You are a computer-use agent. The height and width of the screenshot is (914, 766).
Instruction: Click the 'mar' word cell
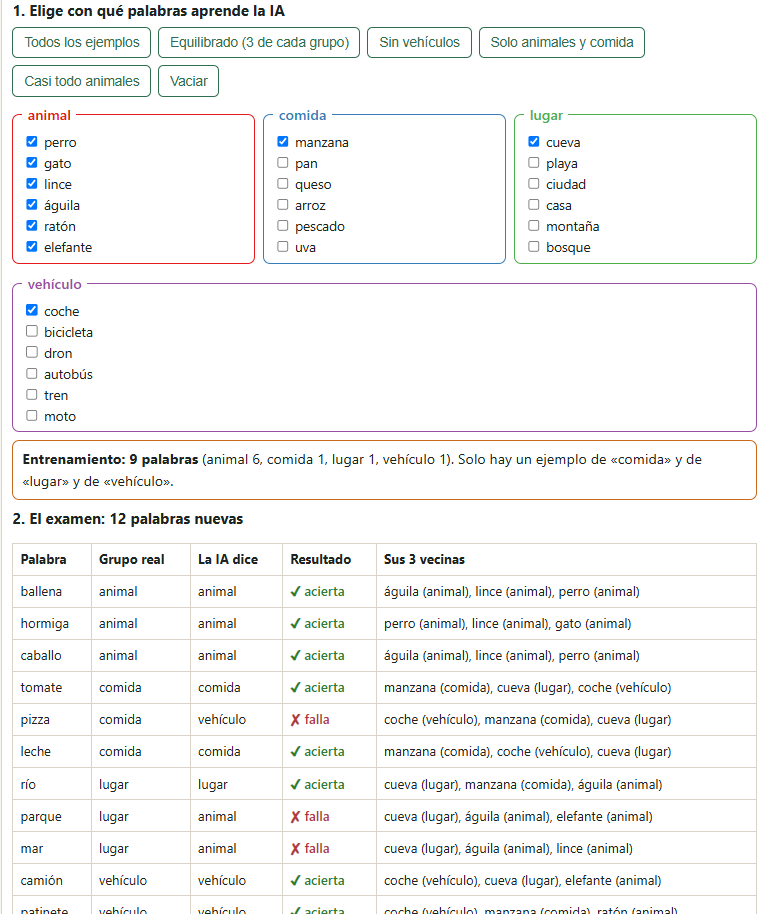[x=52, y=849]
